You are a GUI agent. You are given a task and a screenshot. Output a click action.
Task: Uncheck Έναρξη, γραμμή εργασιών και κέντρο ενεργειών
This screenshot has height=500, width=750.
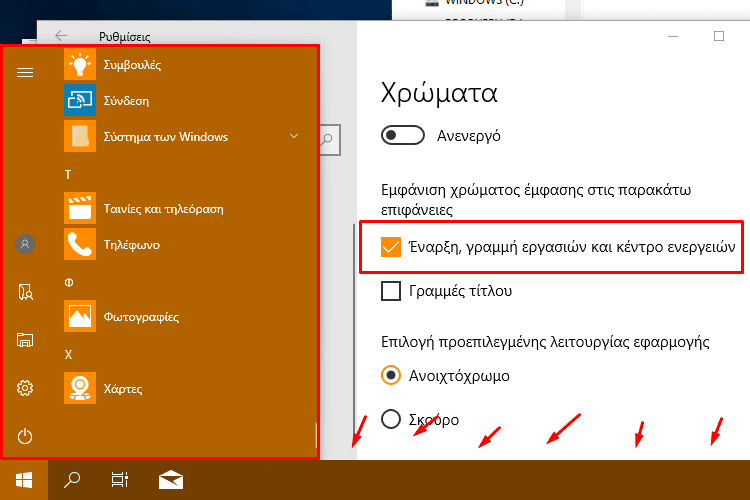point(391,247)
